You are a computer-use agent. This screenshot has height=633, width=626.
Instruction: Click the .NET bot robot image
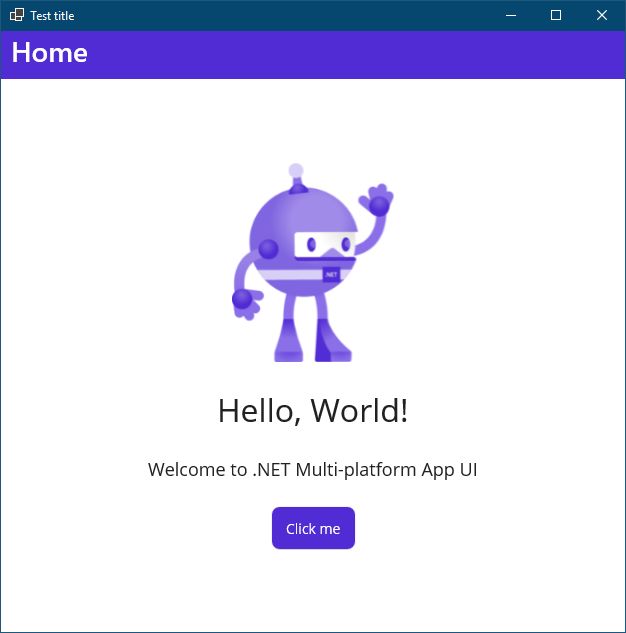coord(313,262)
